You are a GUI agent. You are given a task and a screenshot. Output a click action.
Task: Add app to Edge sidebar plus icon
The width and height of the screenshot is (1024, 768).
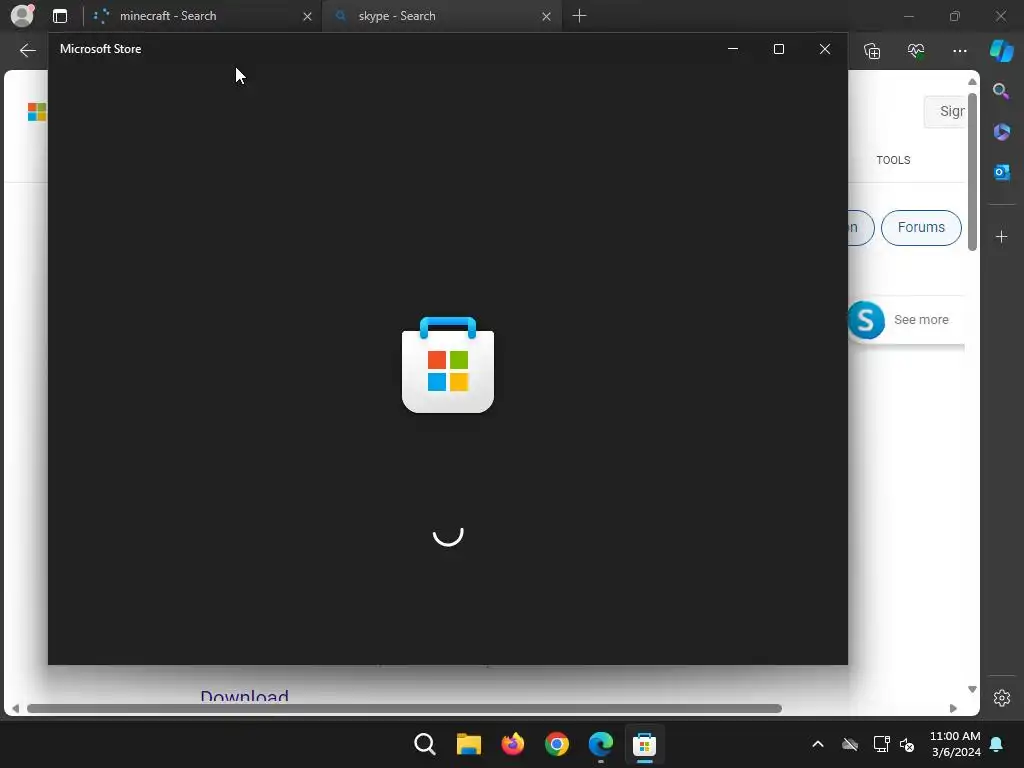pos(1002,236)
